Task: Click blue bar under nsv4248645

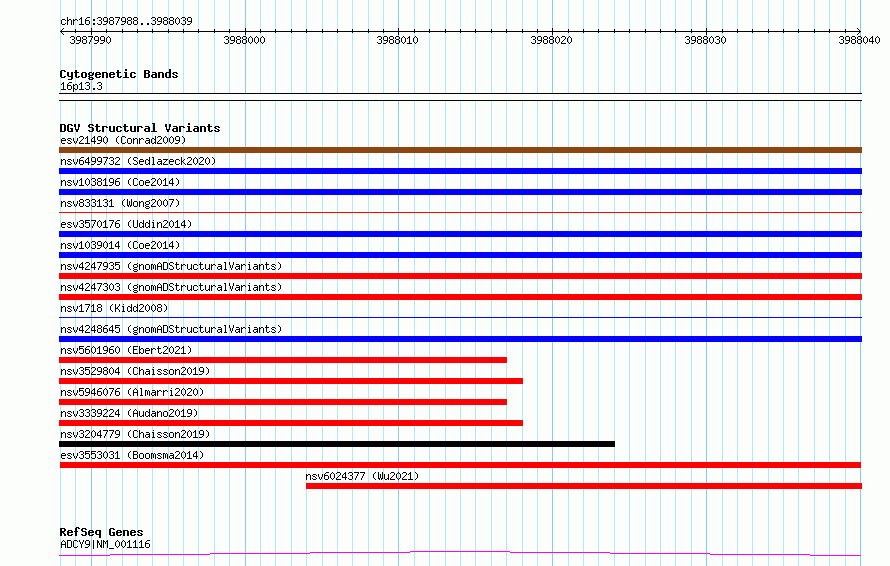Action: tap(460, 339)
